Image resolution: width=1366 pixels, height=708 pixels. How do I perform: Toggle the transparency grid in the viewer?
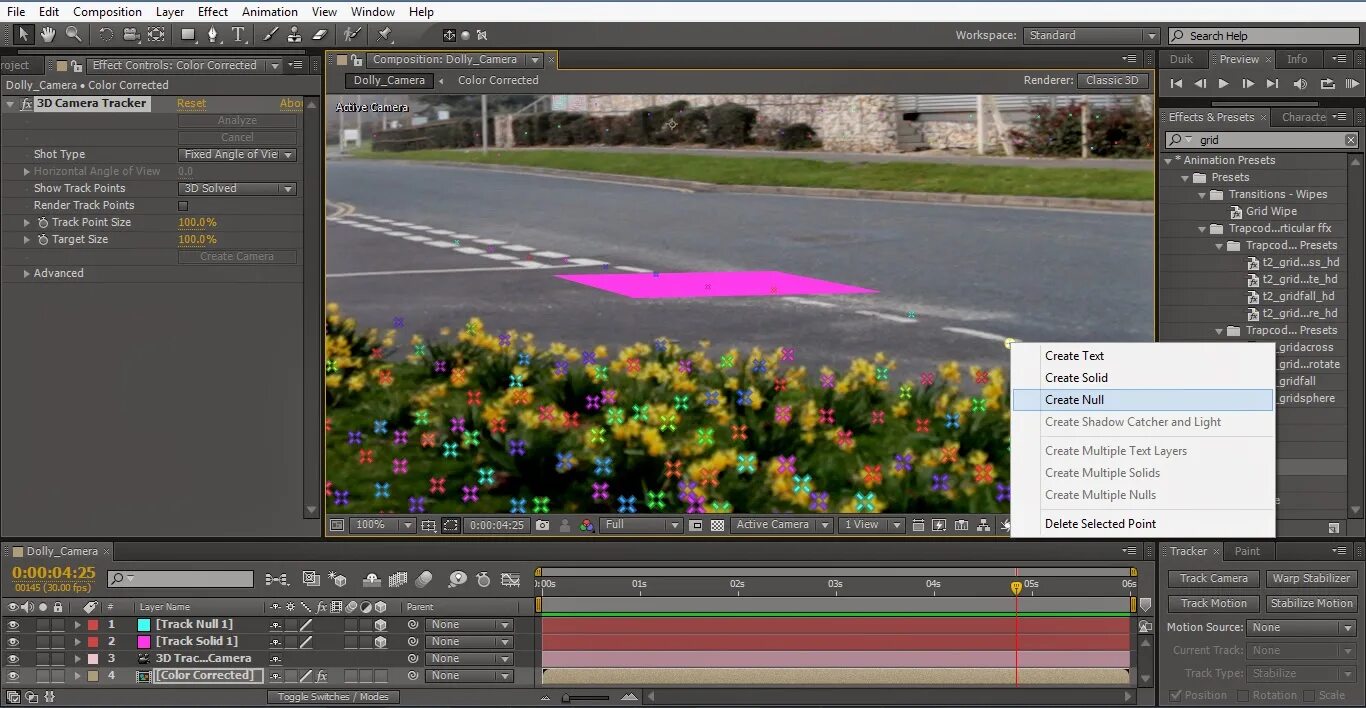(716, 524)
